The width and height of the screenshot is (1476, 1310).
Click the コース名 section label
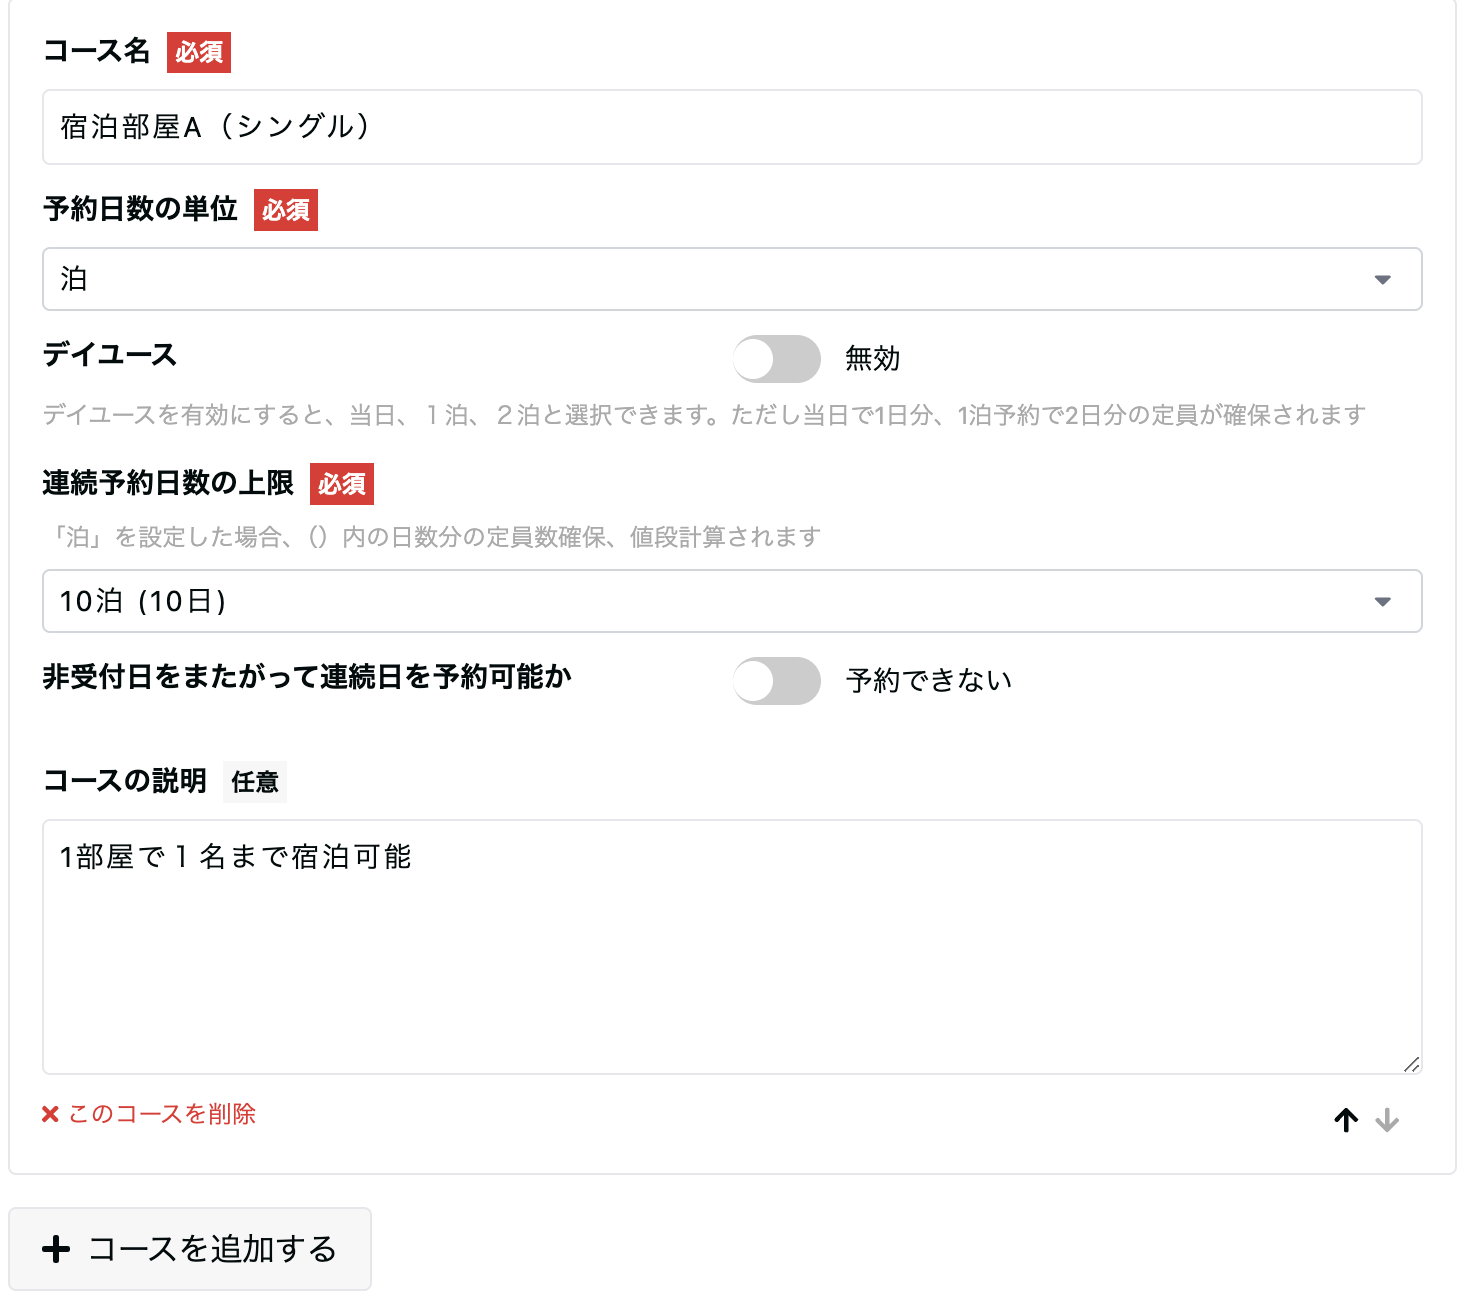pyautogui.click(x=98, y=51)
